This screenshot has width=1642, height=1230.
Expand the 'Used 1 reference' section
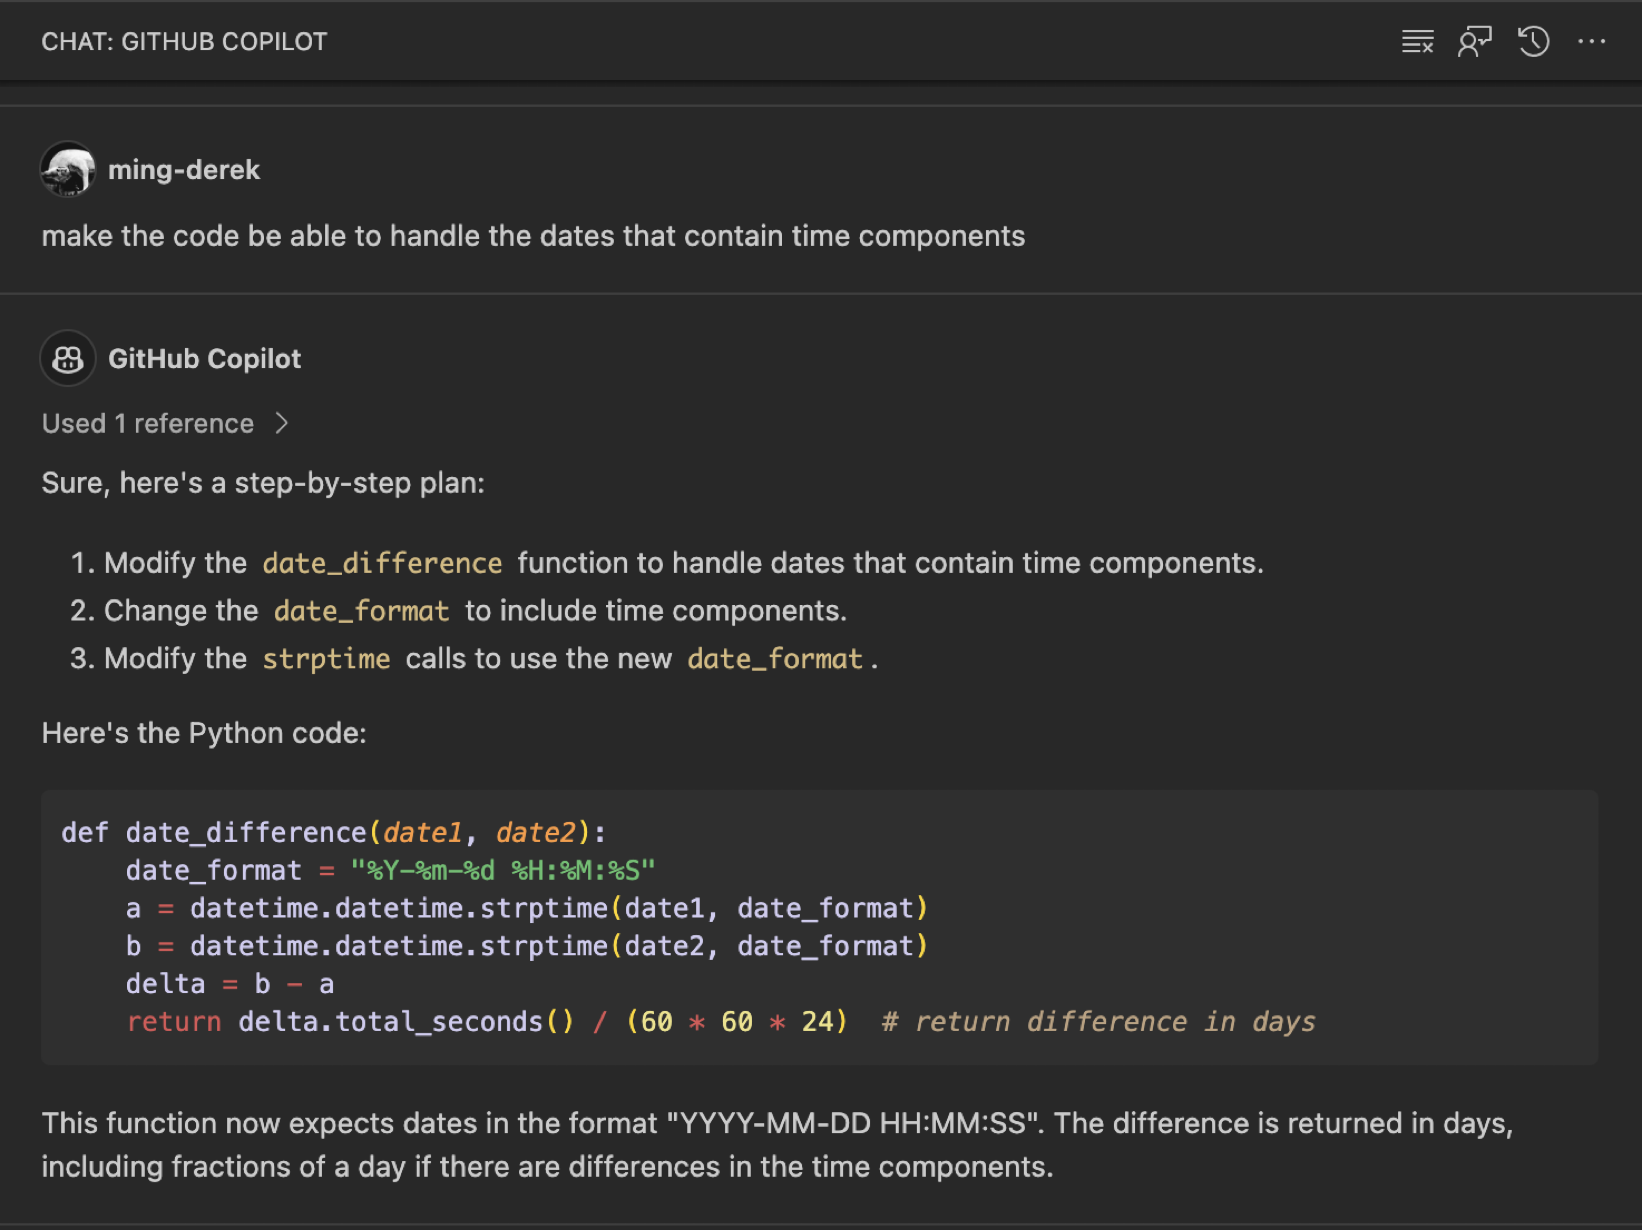pyautogui.click(x=148, y=423)
